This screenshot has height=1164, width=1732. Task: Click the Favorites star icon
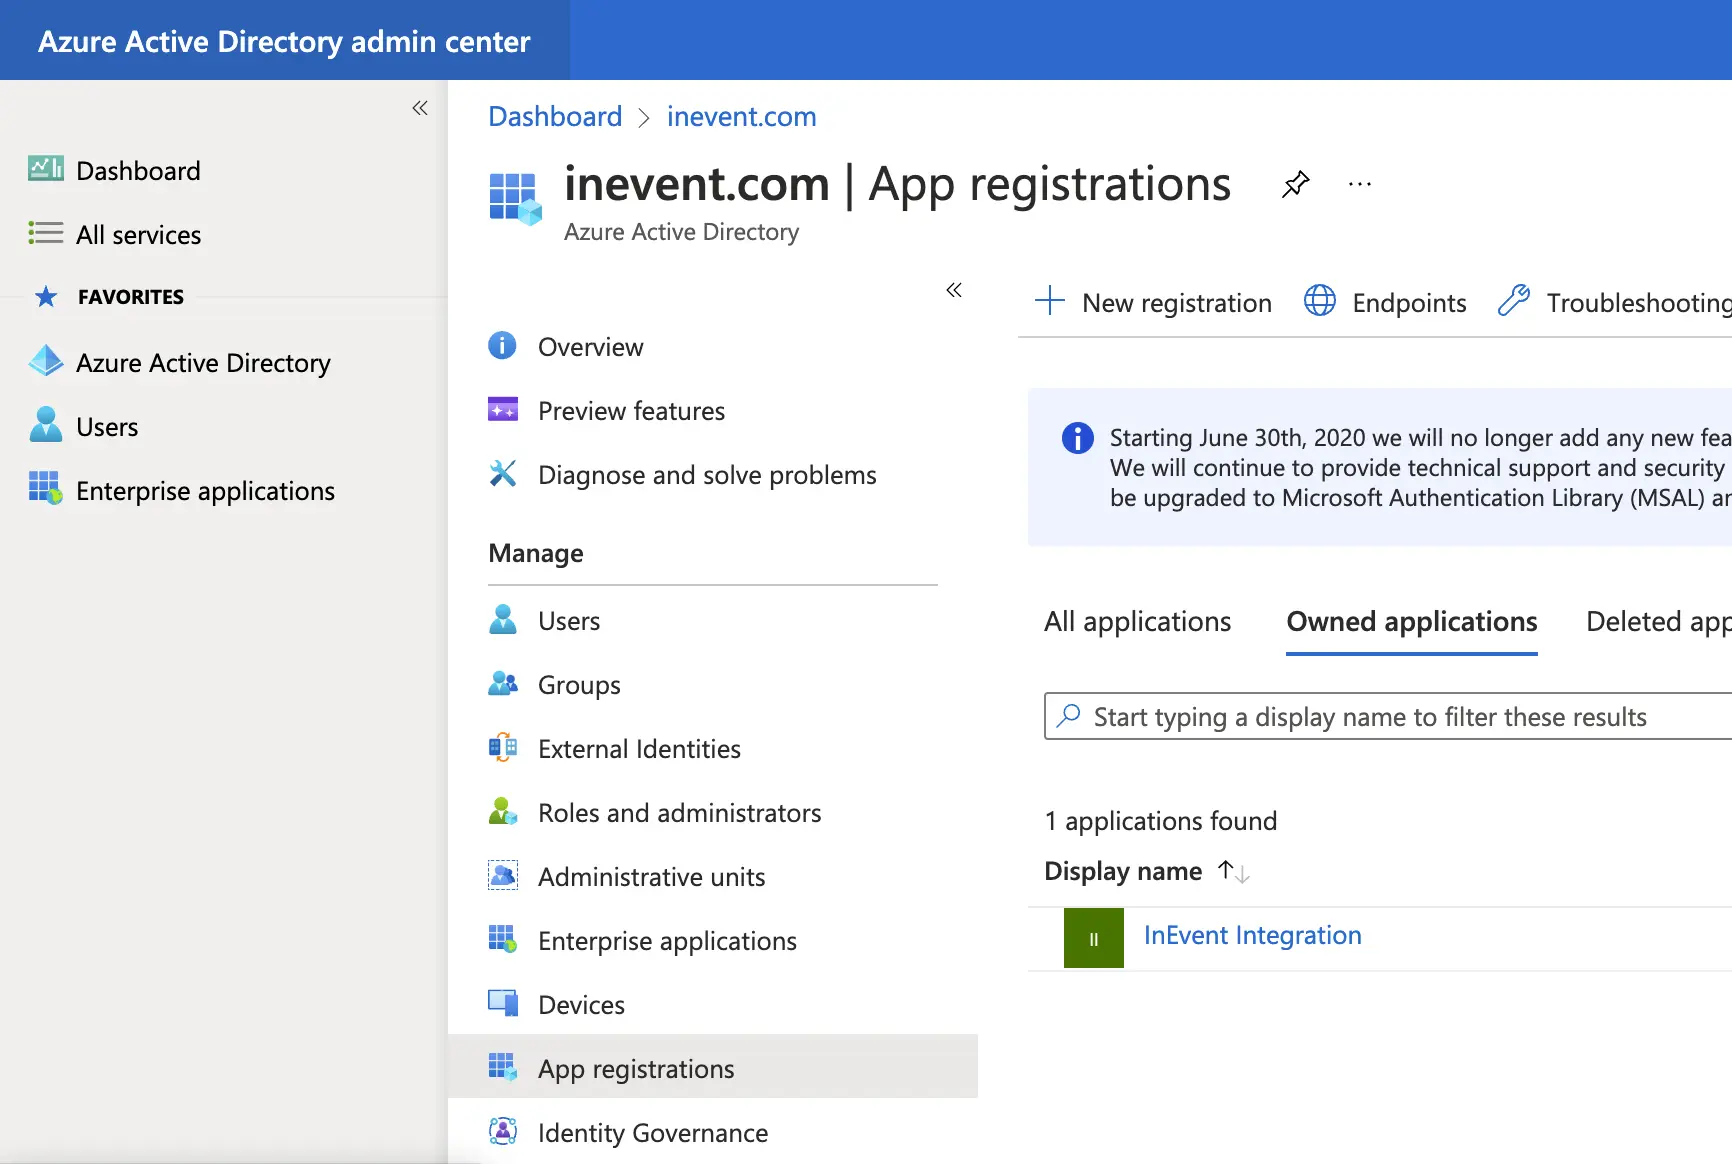[x=46, y=297]
